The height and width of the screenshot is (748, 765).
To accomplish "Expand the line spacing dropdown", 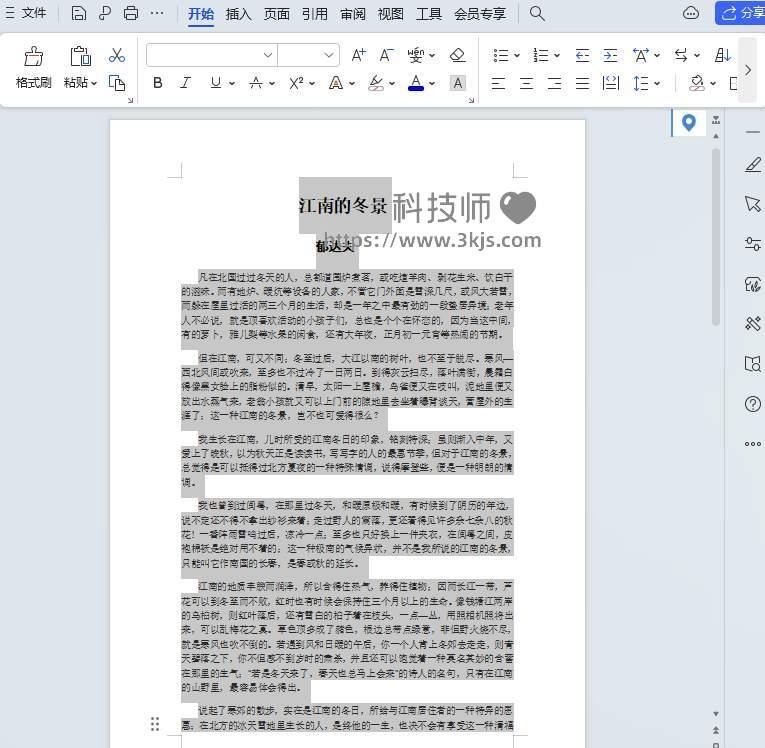I will click(x=657, y=83).
